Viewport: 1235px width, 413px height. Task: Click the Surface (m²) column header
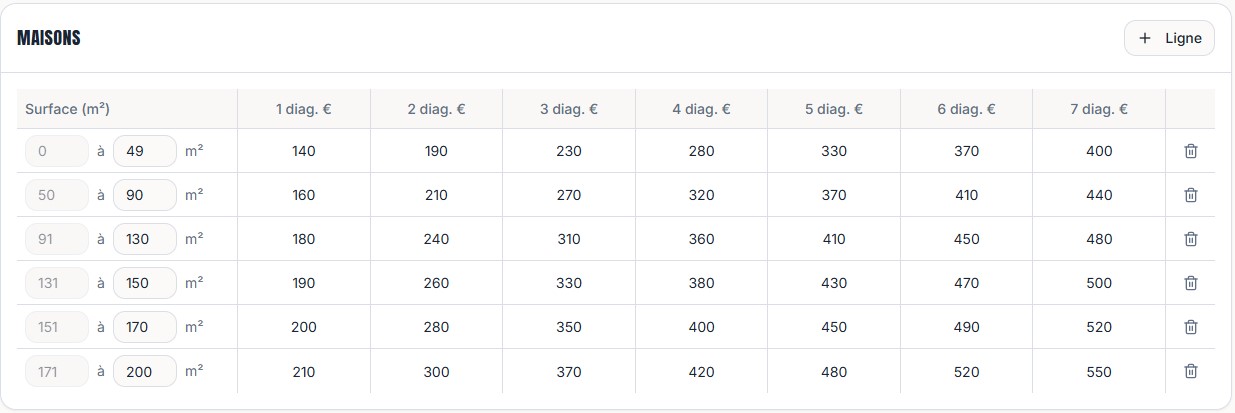[67, 109]
